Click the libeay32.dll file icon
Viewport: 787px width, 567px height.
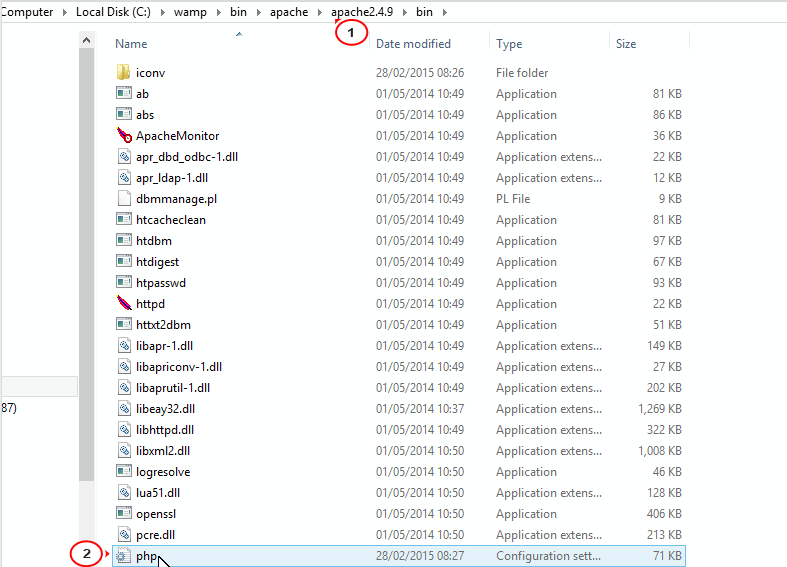124,409
